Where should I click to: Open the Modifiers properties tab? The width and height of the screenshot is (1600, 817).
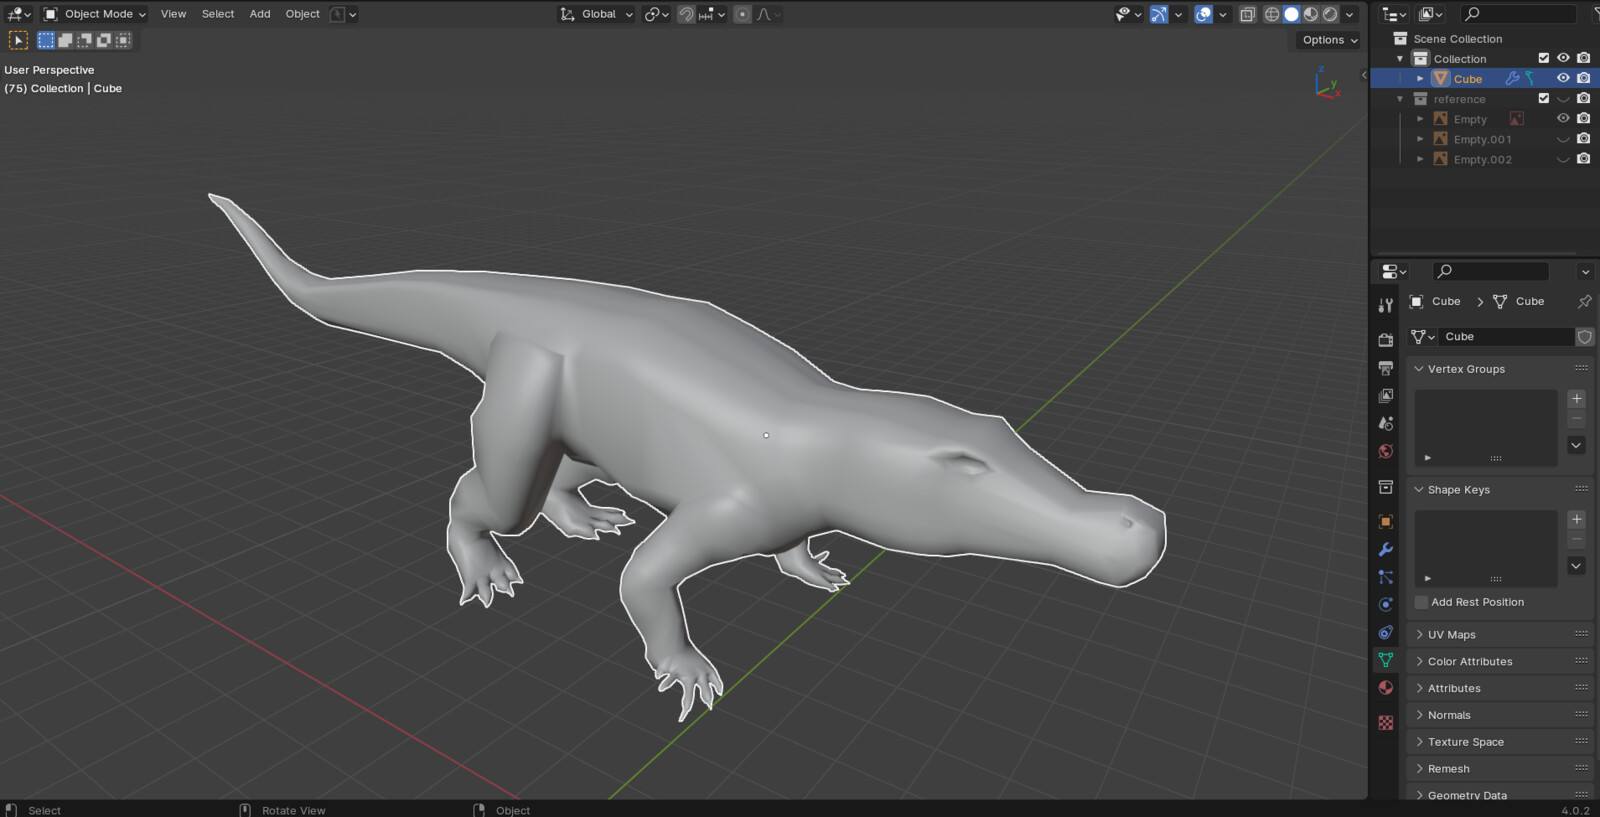[x=1385, y=549]
